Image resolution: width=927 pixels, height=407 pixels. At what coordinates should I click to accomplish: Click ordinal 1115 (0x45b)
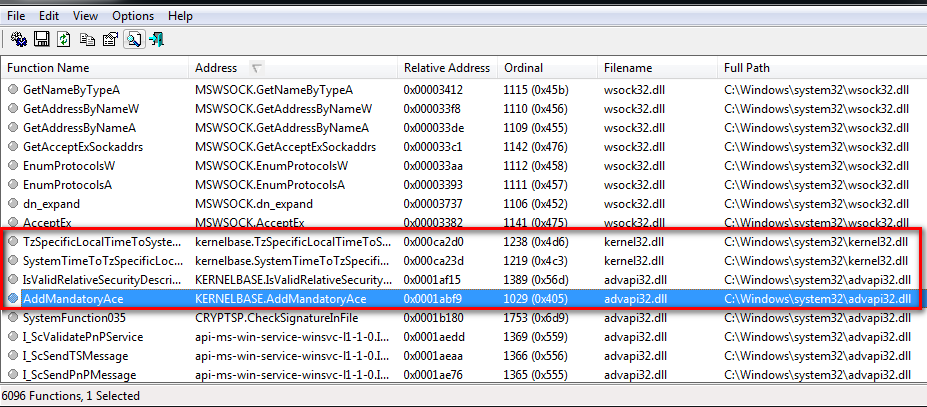point(536,90)
